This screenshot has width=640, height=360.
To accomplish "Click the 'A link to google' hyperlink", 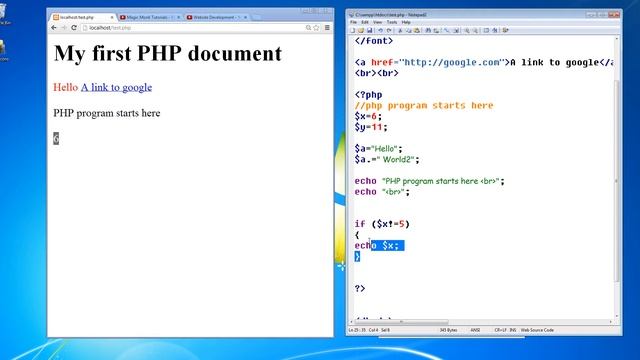I will pyautogui.click(x=116, y=87).
